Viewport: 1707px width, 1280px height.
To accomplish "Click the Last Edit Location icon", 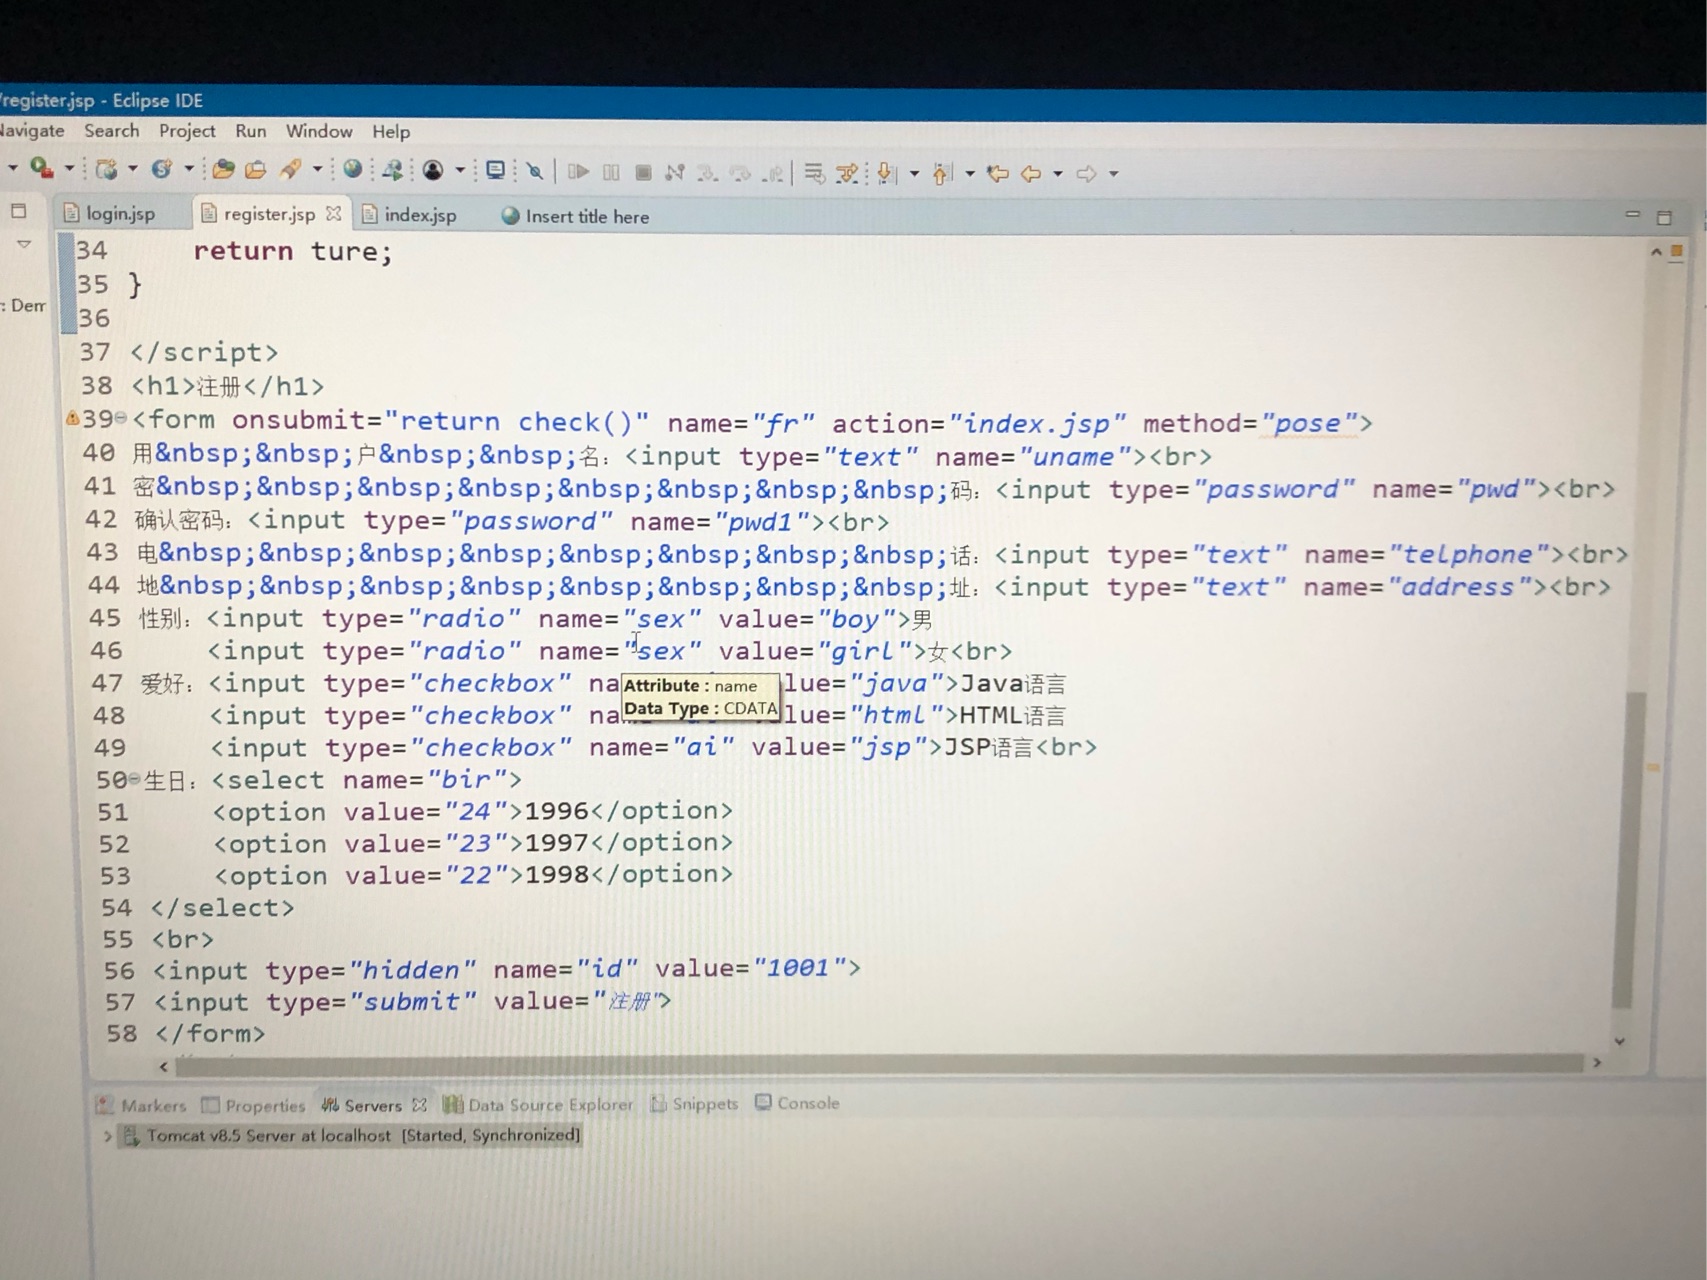I will 998,174.
